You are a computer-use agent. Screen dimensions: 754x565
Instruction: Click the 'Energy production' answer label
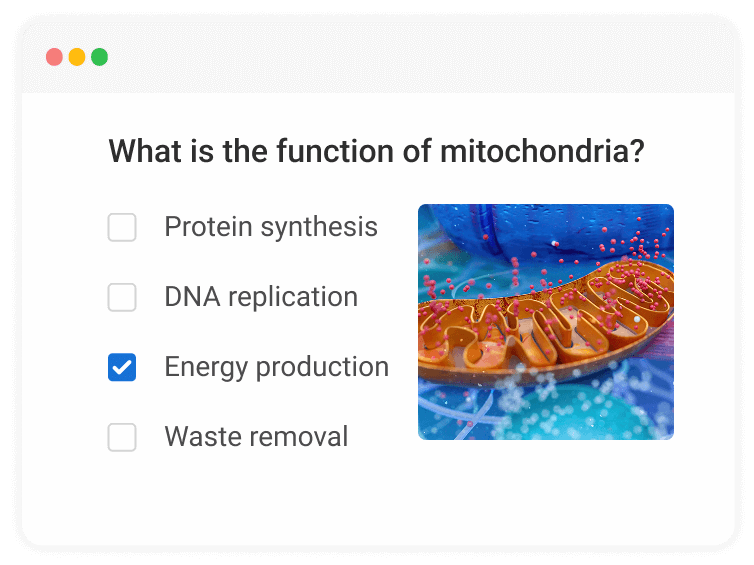point(276,367)
